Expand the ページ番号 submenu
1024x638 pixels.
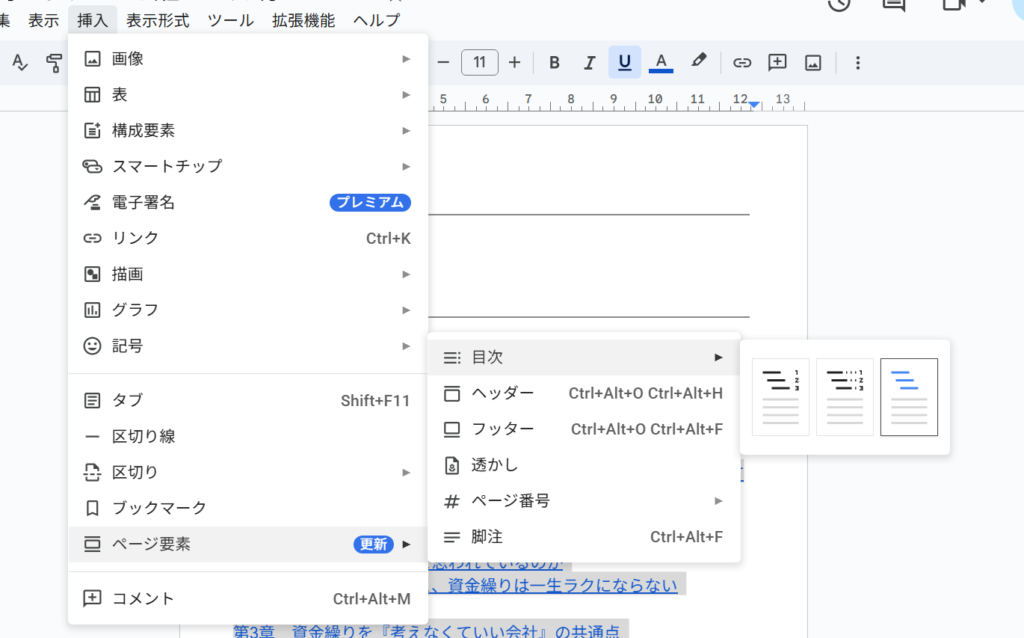click(583, 501)
